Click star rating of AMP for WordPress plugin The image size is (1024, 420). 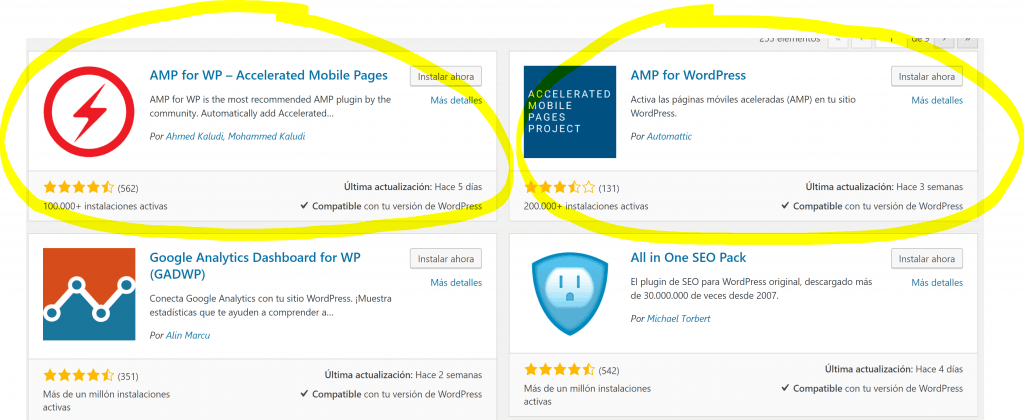[560, 188]
